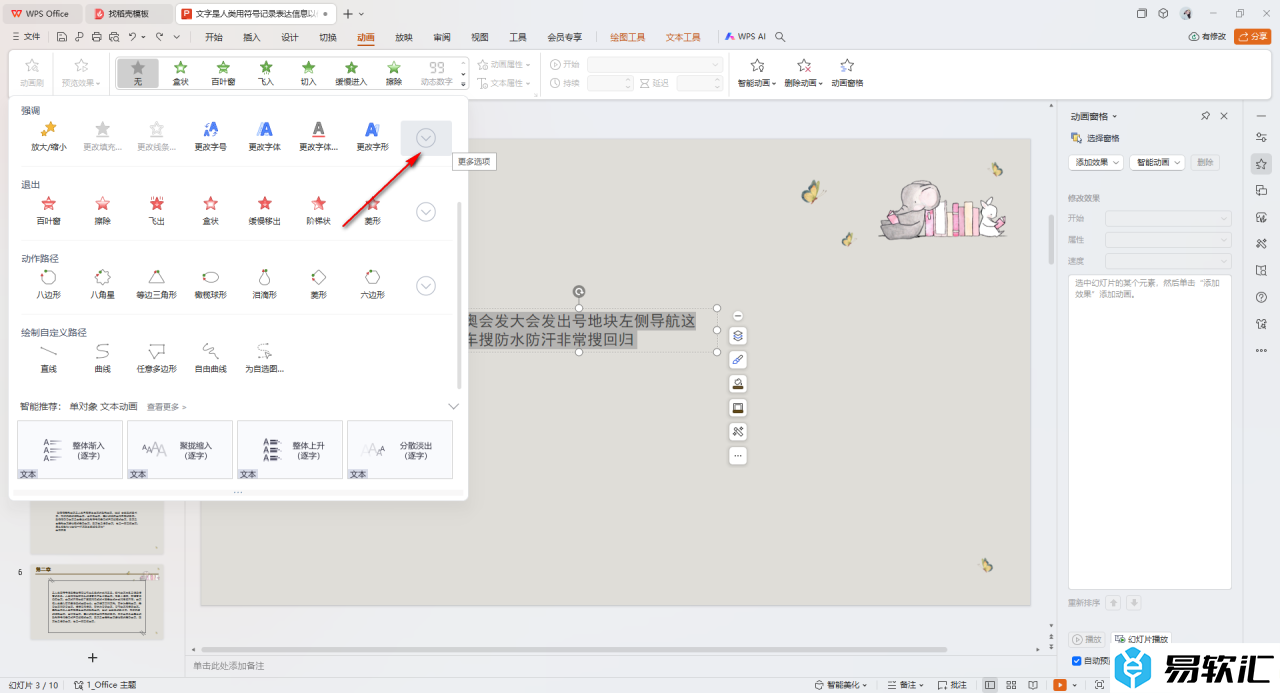Screen dimensions: 1280x693
Task: Click the notes field 单击此处添加备注
Action: (229, 666)
